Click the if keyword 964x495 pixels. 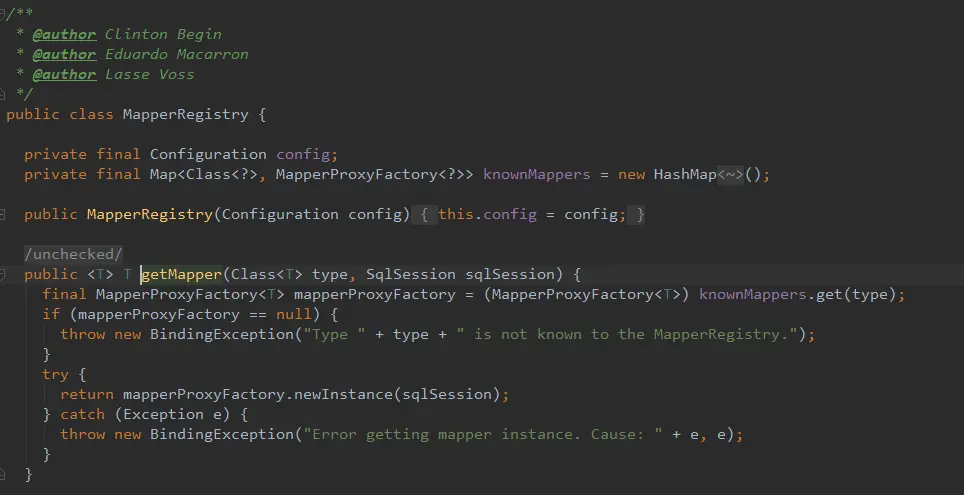click(51, 315)
